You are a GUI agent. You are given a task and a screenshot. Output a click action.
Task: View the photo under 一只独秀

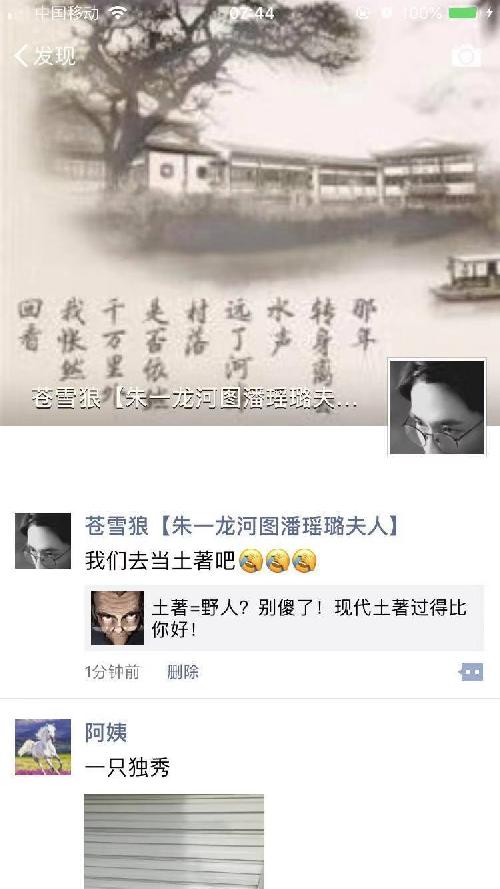click(174, 841)
